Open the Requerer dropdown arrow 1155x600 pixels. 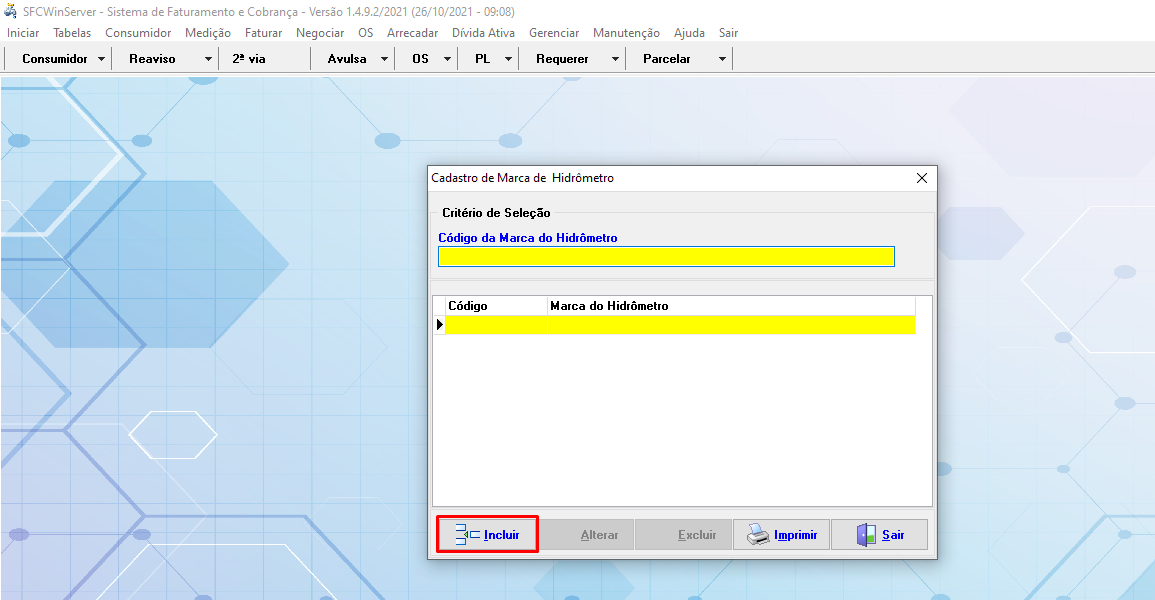[614, 59]
